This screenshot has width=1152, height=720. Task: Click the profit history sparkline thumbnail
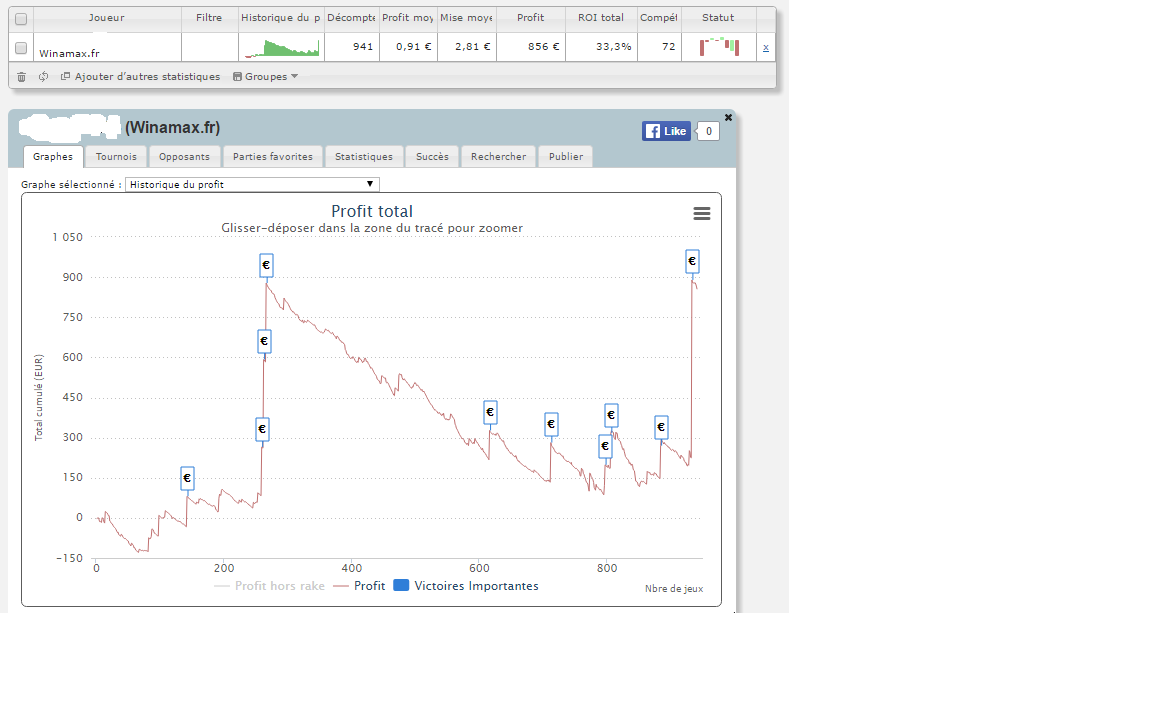[x=282, y=47]
